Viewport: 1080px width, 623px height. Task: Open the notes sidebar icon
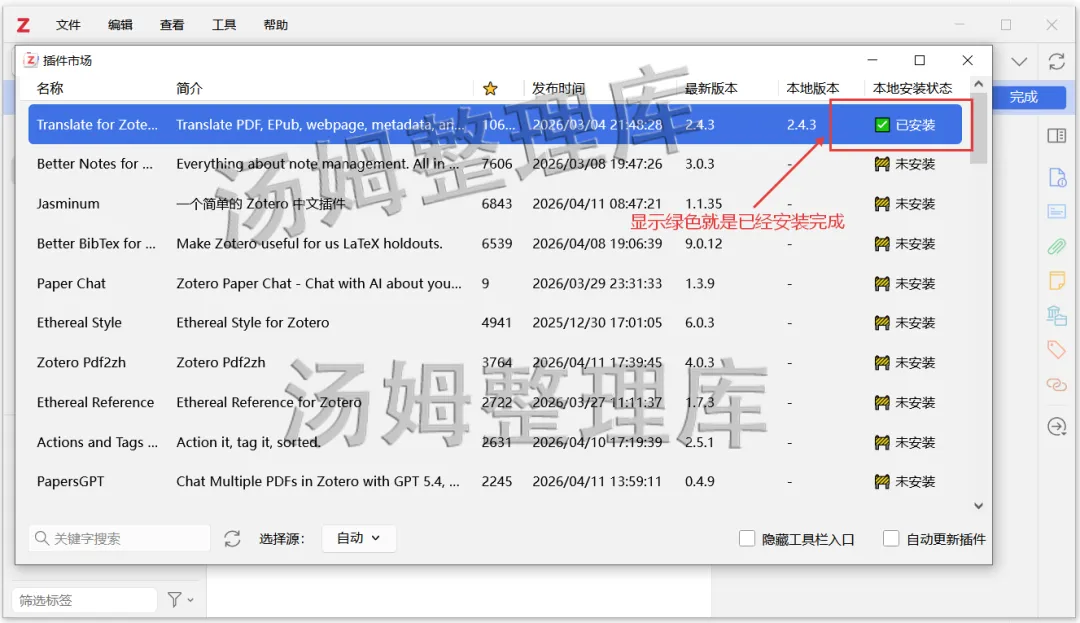(1057, 280)
